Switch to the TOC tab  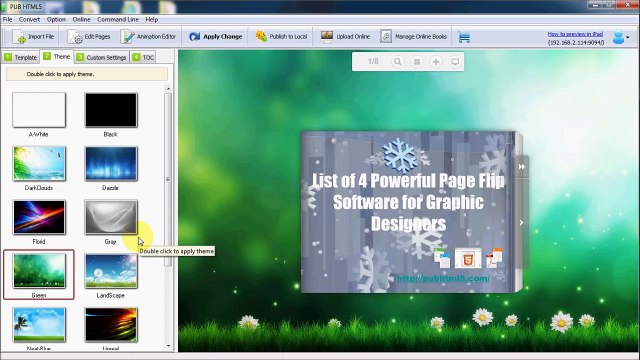coord(143,58)
